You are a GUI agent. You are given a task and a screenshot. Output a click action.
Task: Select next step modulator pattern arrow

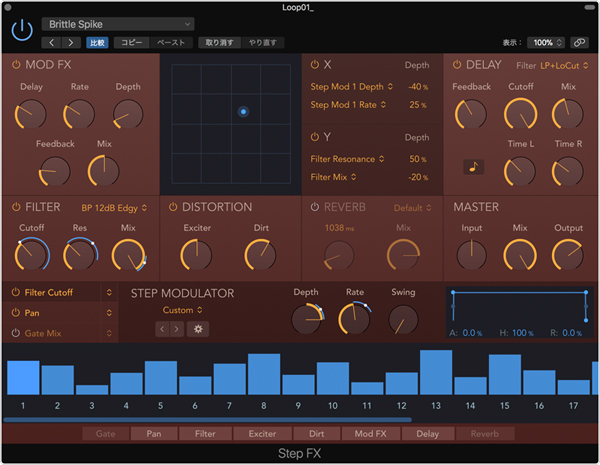pyautogui.click(x=176, y=329)
